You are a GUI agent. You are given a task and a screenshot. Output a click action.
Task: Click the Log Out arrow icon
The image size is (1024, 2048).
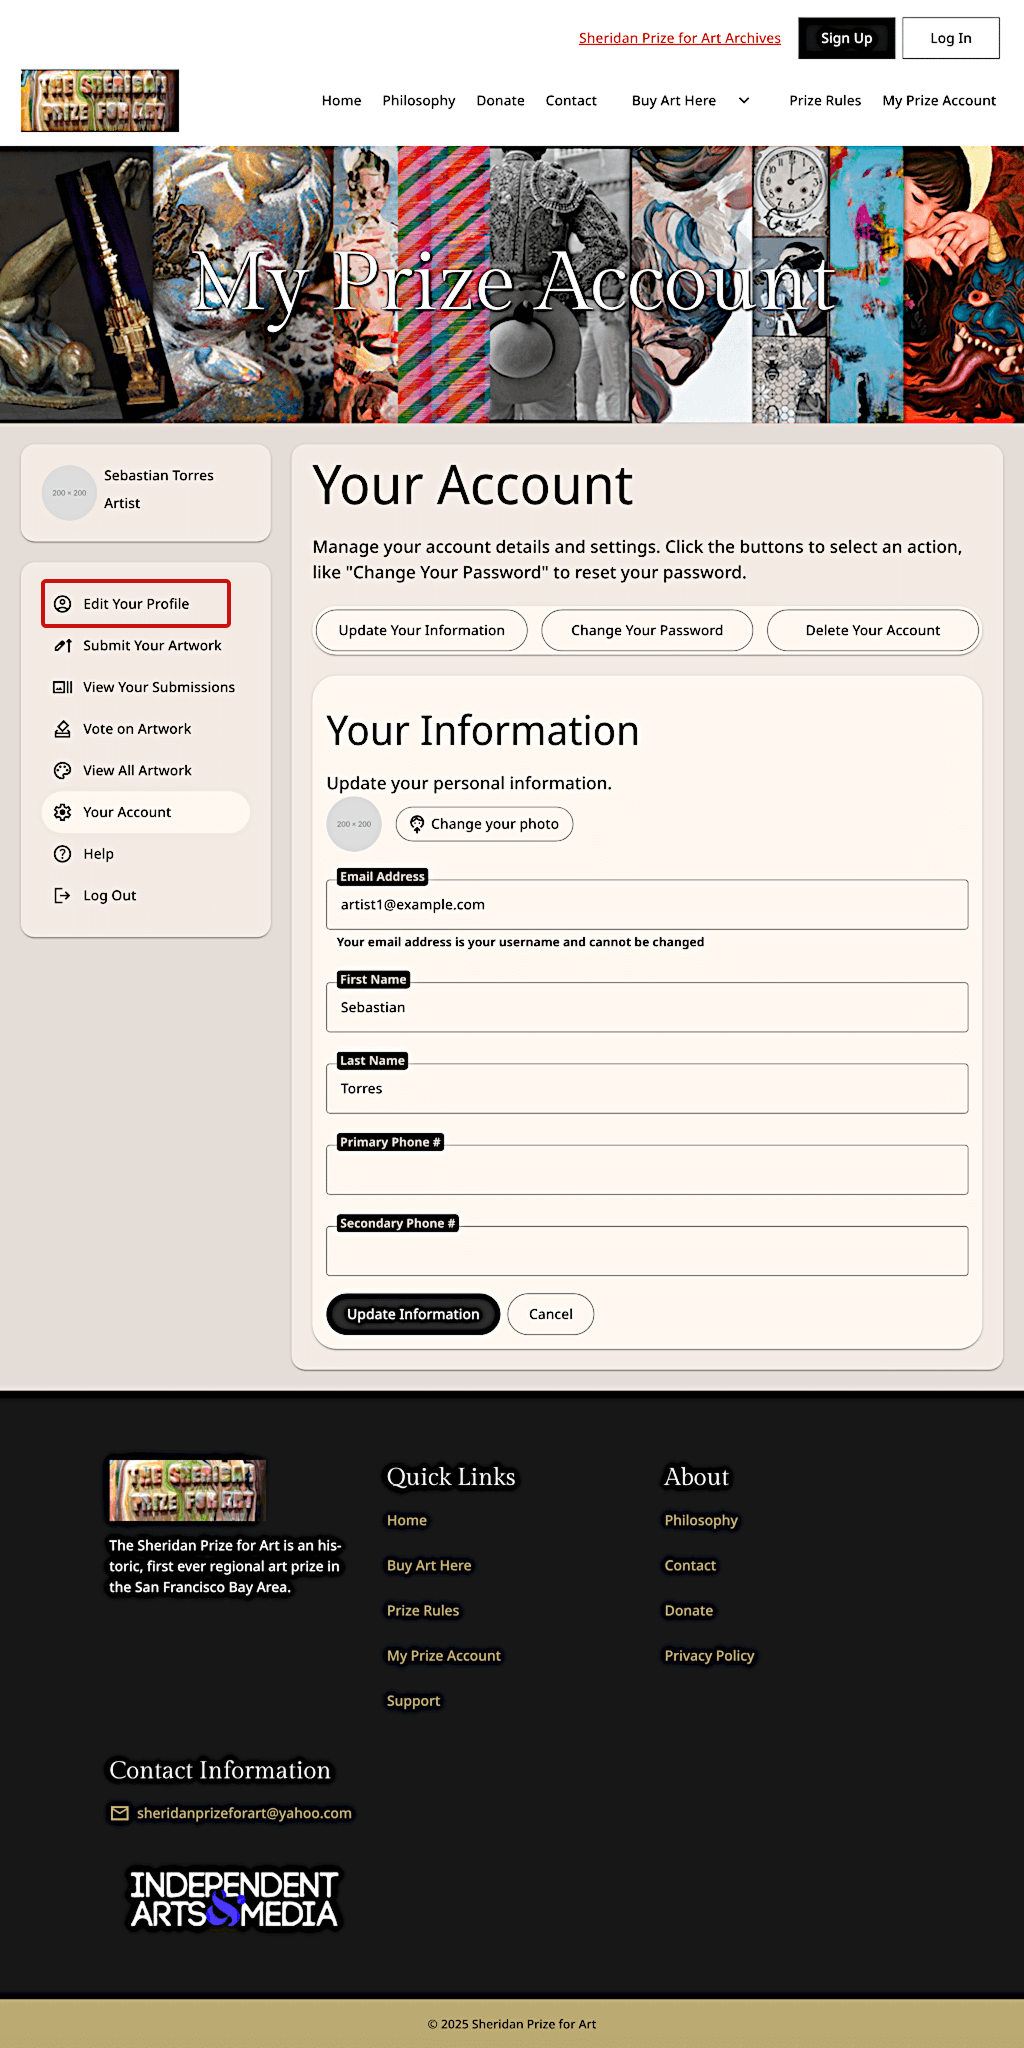point(62,896)
